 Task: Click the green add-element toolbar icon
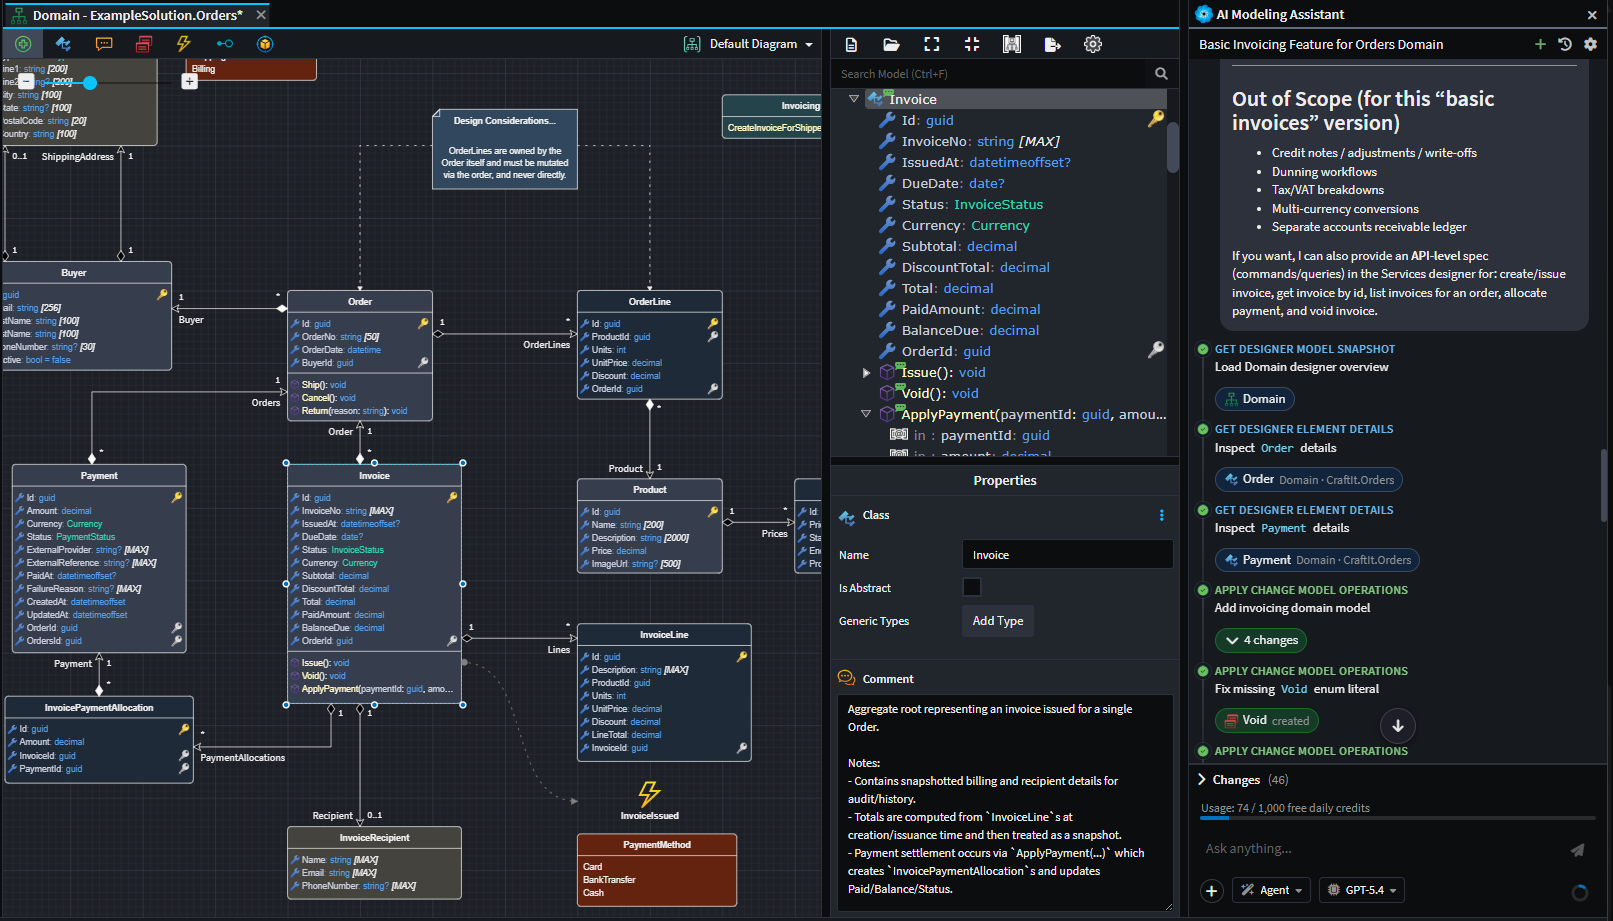(x=23, y=44)
